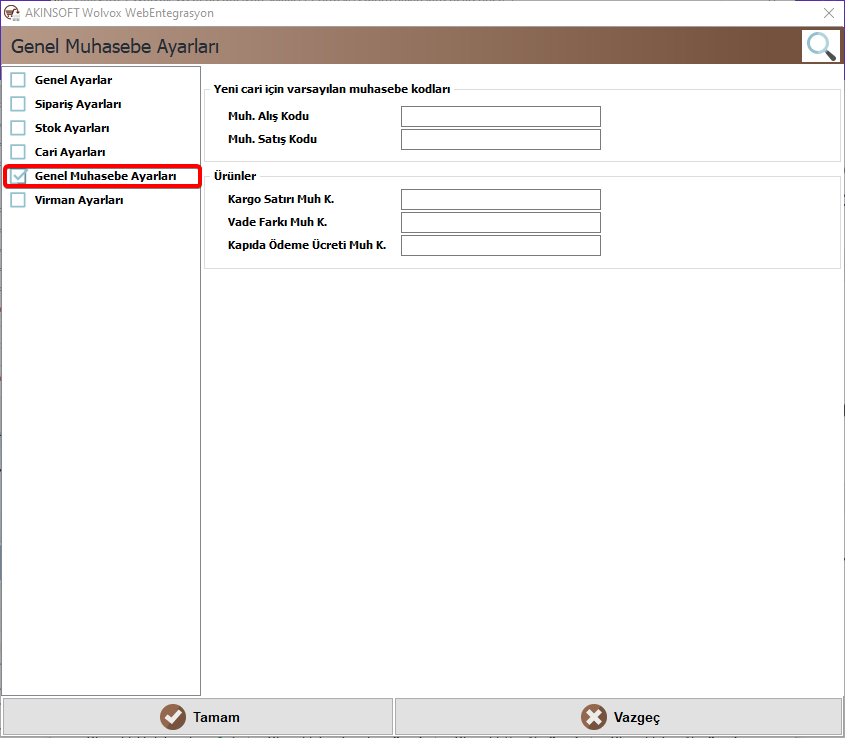Toggle the Genel Ayarlar checkbox
The width and height of the screenshot is (845, 738).
pyautogui.click(x=18, y=80)
